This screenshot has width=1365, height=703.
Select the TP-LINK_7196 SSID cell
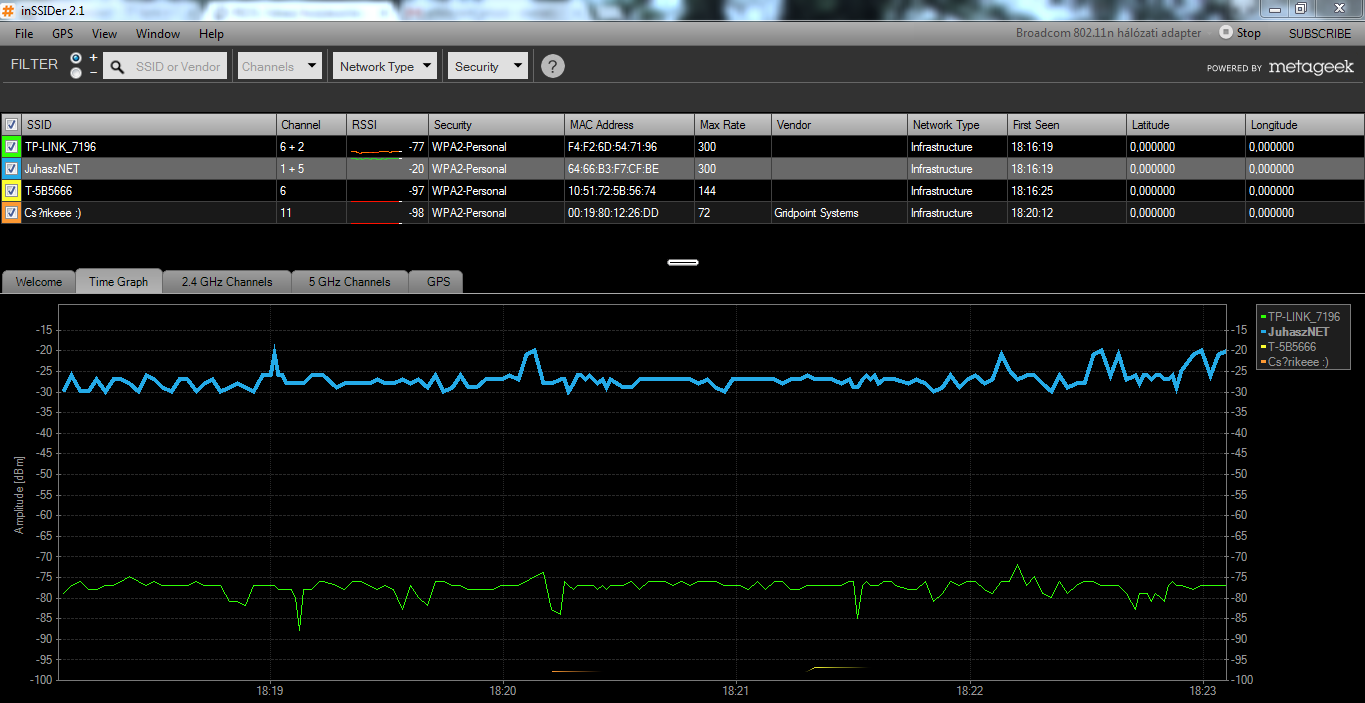(149, 147)
